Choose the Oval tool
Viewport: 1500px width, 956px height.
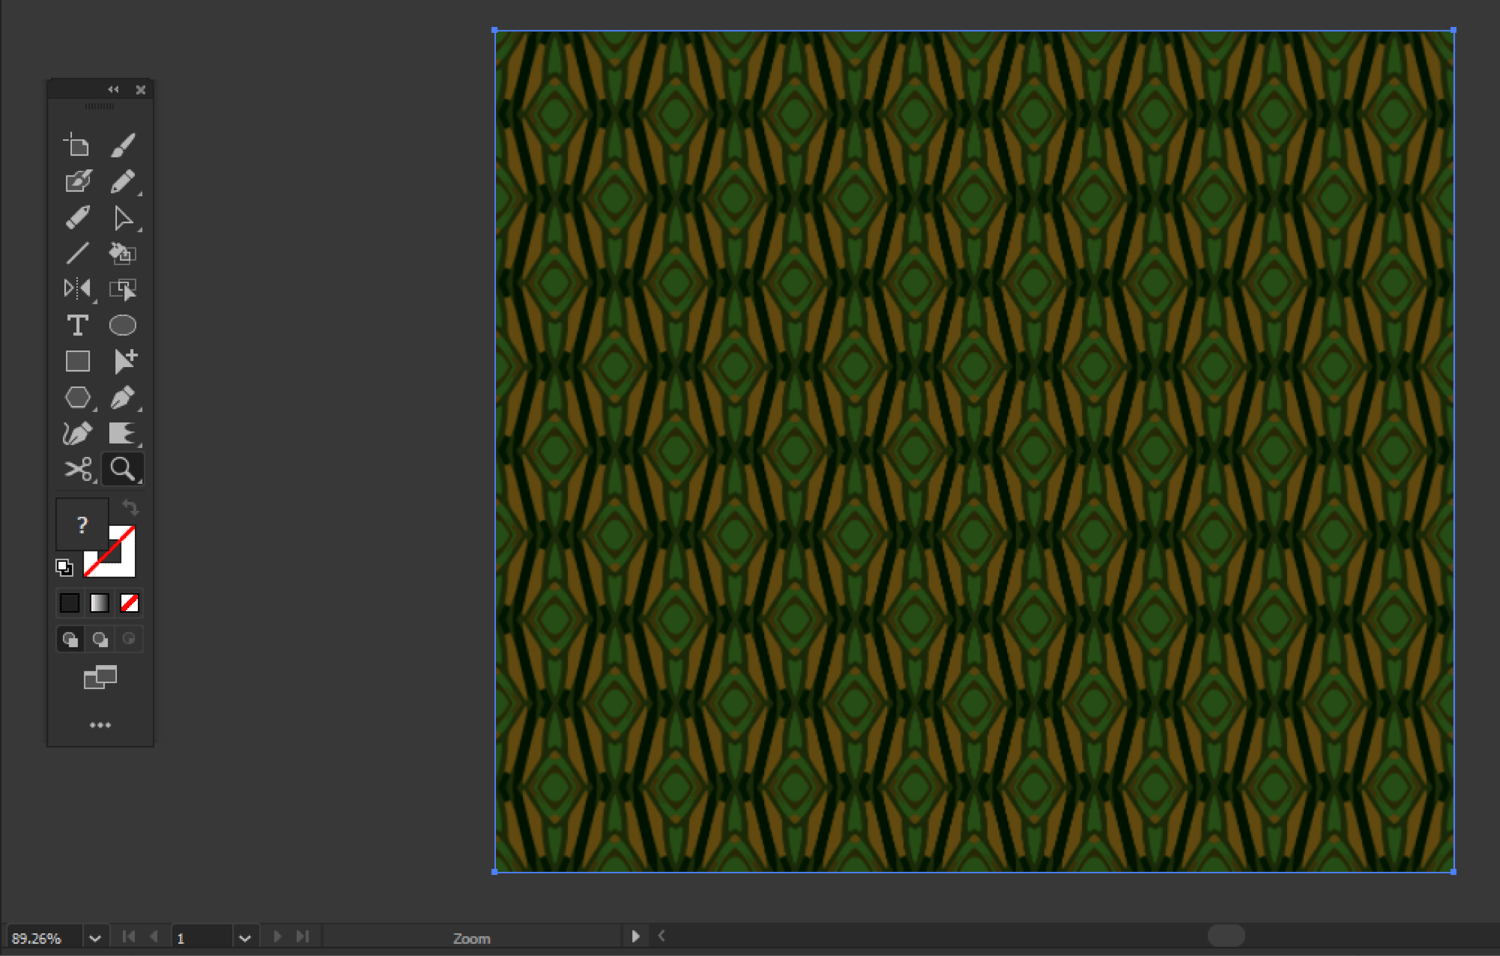pyautogui.click(x=122, y=324)
